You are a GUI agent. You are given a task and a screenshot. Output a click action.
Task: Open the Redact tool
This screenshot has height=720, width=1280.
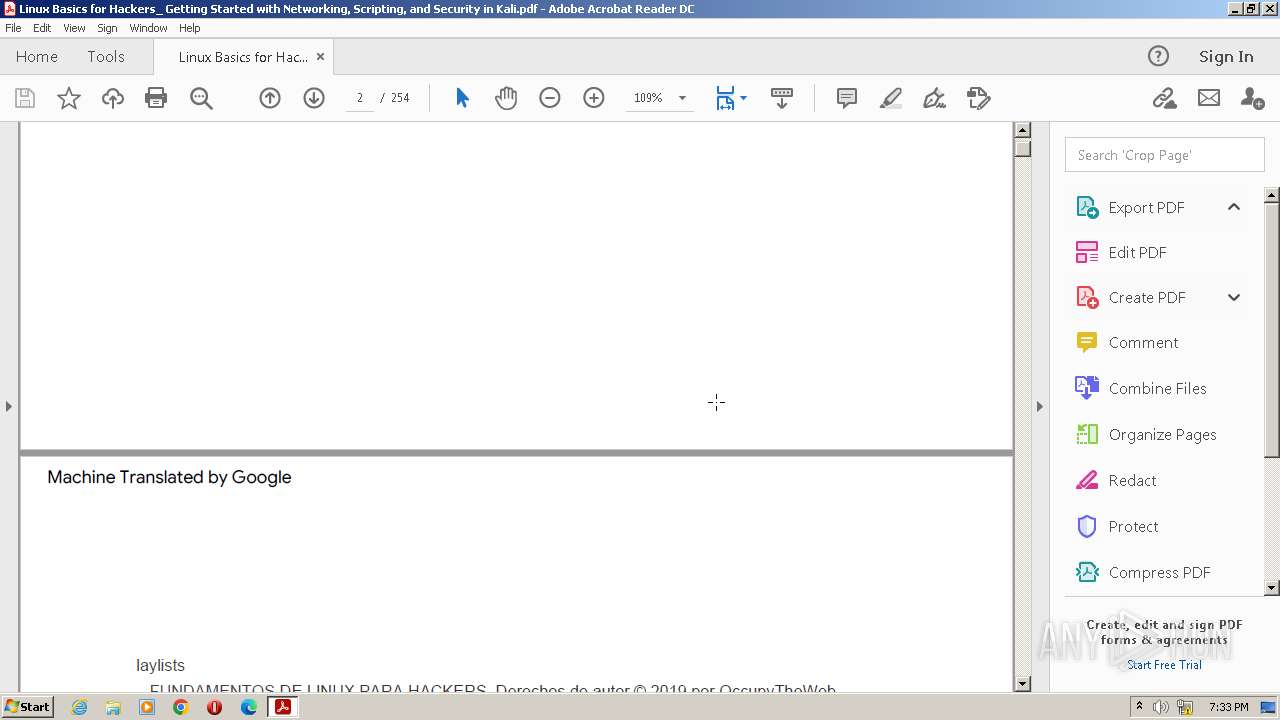point(1132,480)
